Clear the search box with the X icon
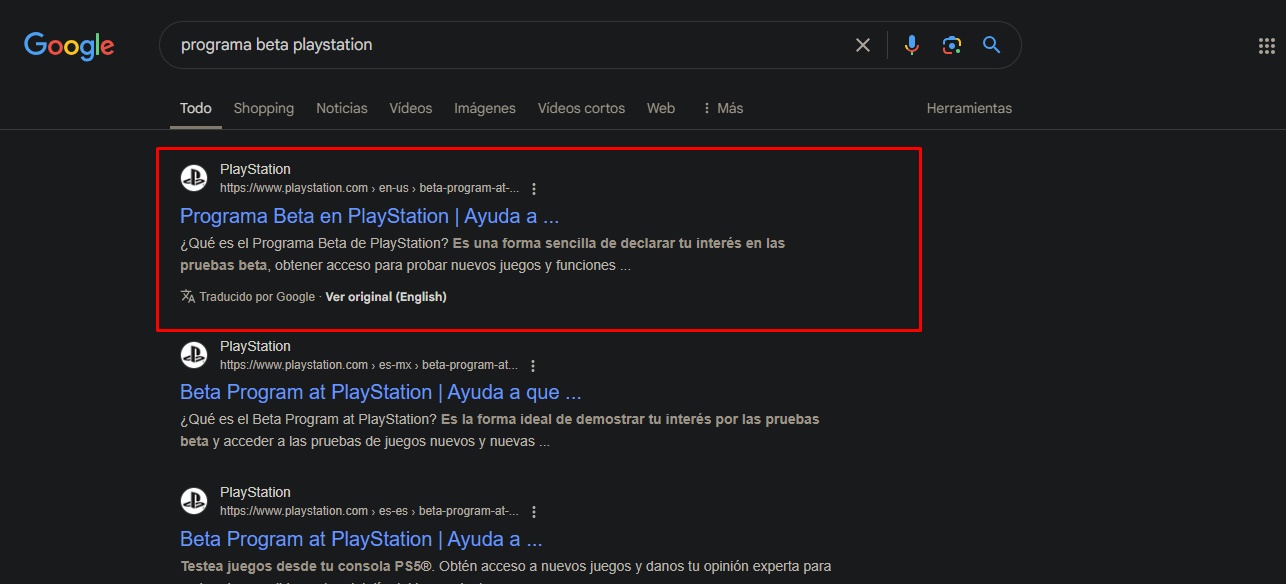The image size is (1286, 584). pyautogui.click(x=862, y=45)
